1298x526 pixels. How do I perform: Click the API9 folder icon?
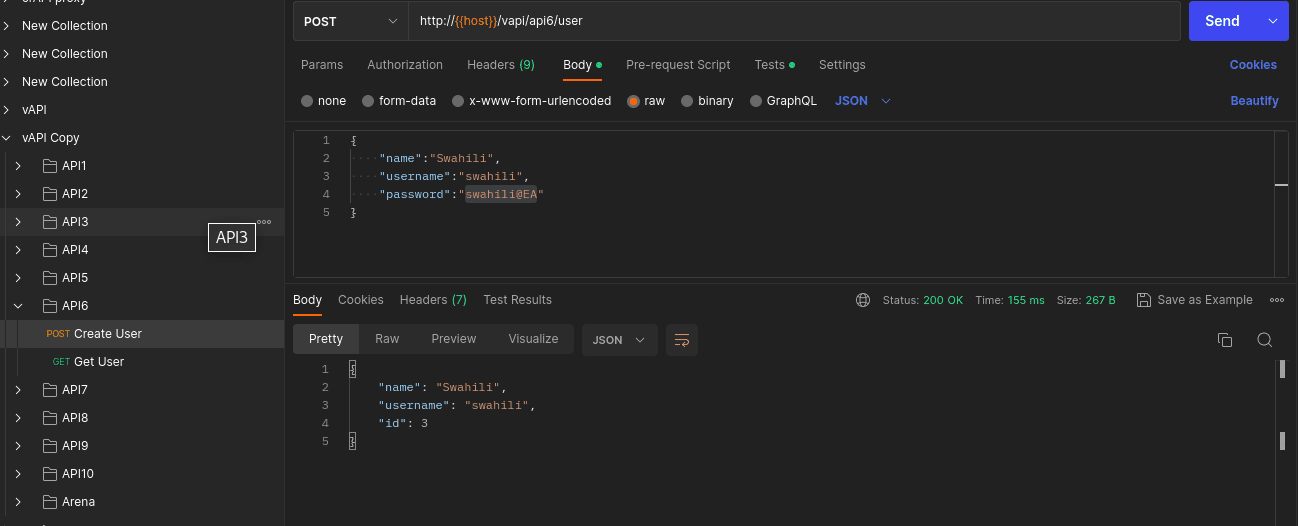coord(49,446)
